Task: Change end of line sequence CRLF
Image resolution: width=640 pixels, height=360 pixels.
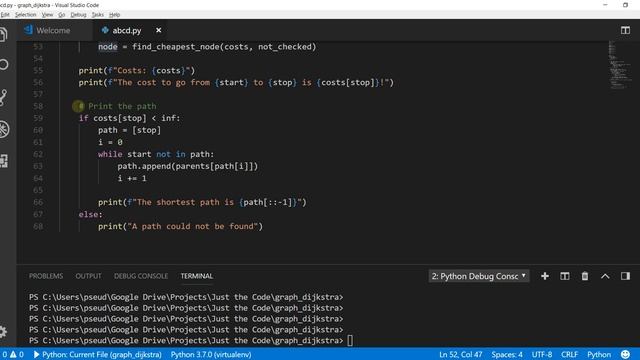Action: coord(569,354)
